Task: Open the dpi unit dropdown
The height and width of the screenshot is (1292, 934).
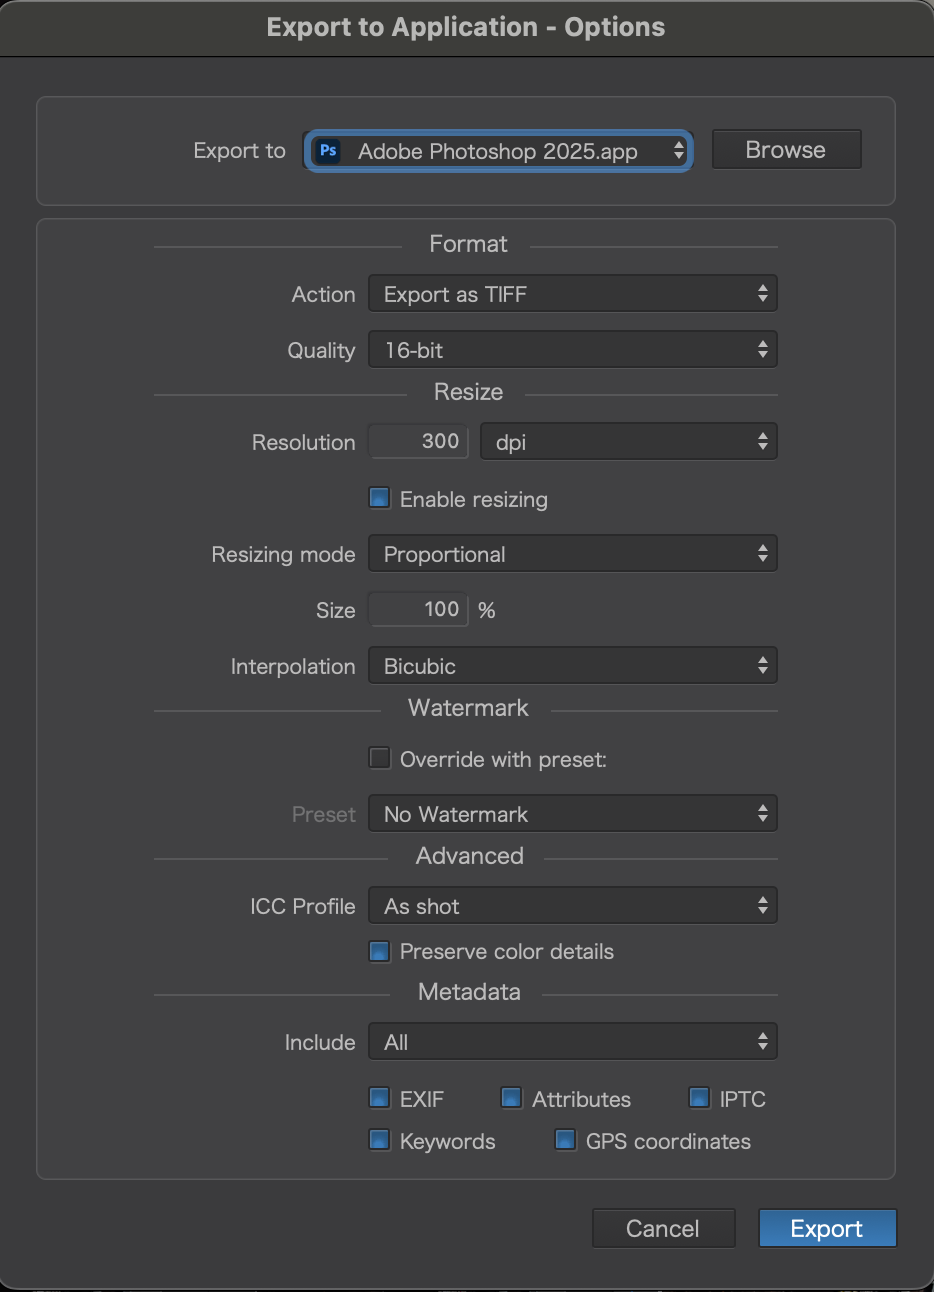Action: pyautogui.click(x=628, y=441)
